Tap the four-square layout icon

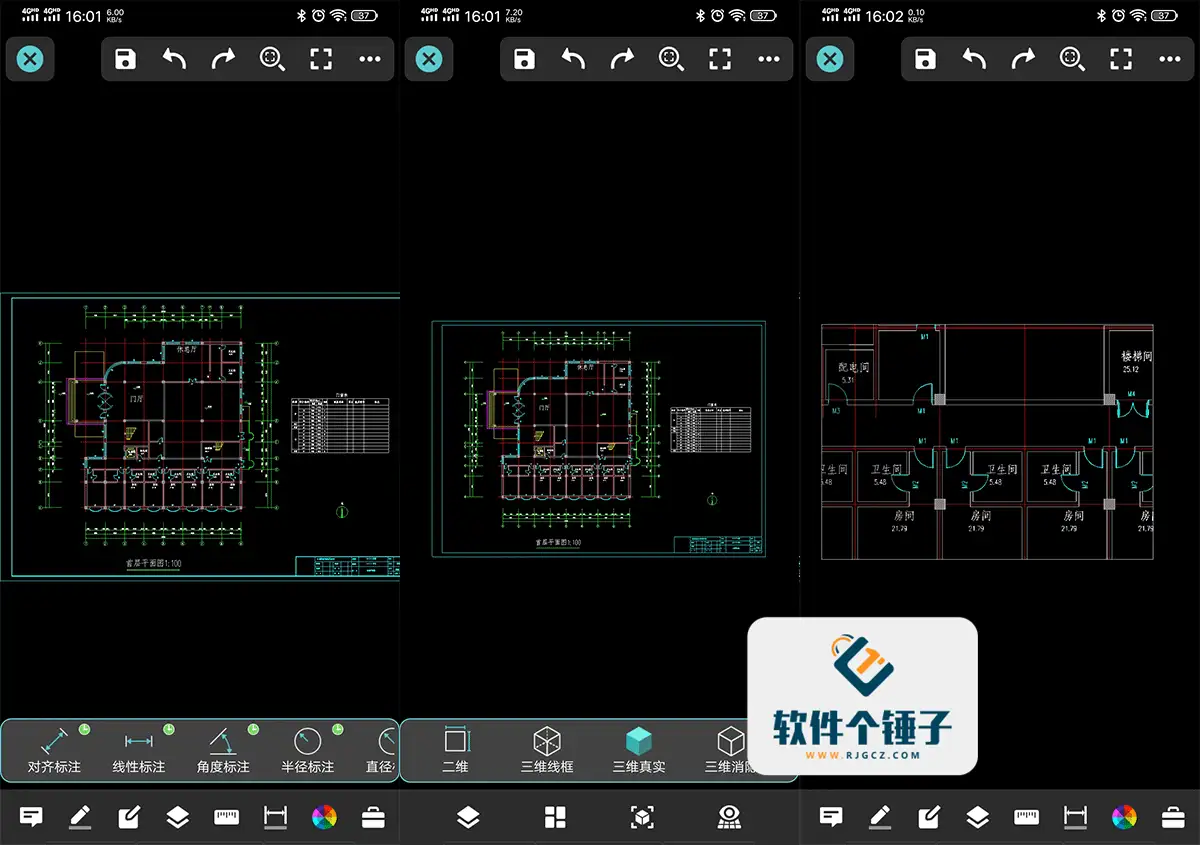[x=555, y=817]
